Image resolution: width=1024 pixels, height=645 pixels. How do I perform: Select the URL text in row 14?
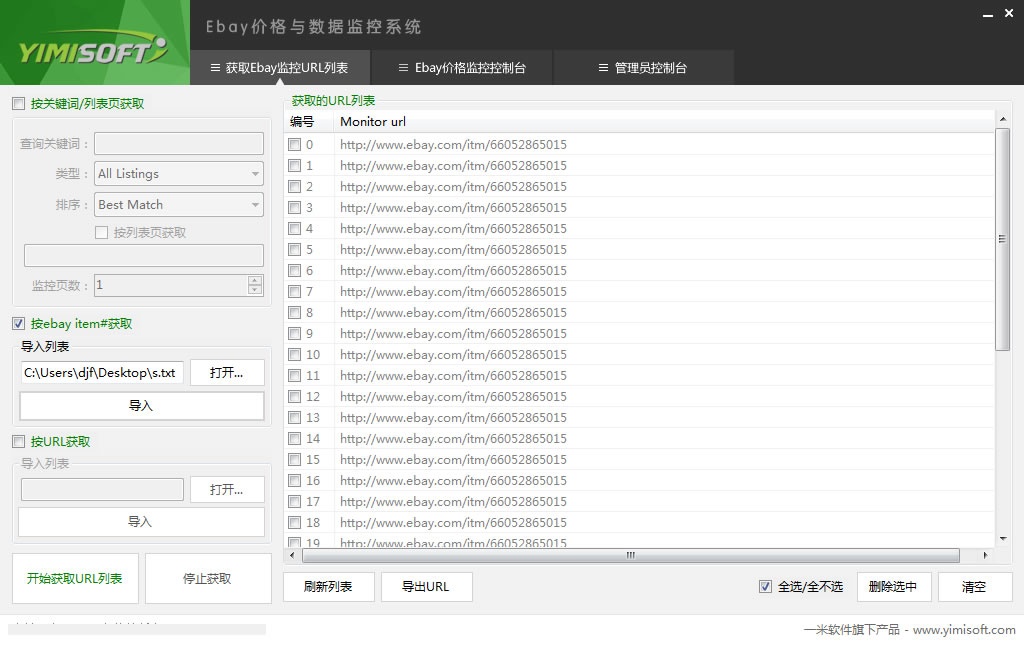[453, 439]
